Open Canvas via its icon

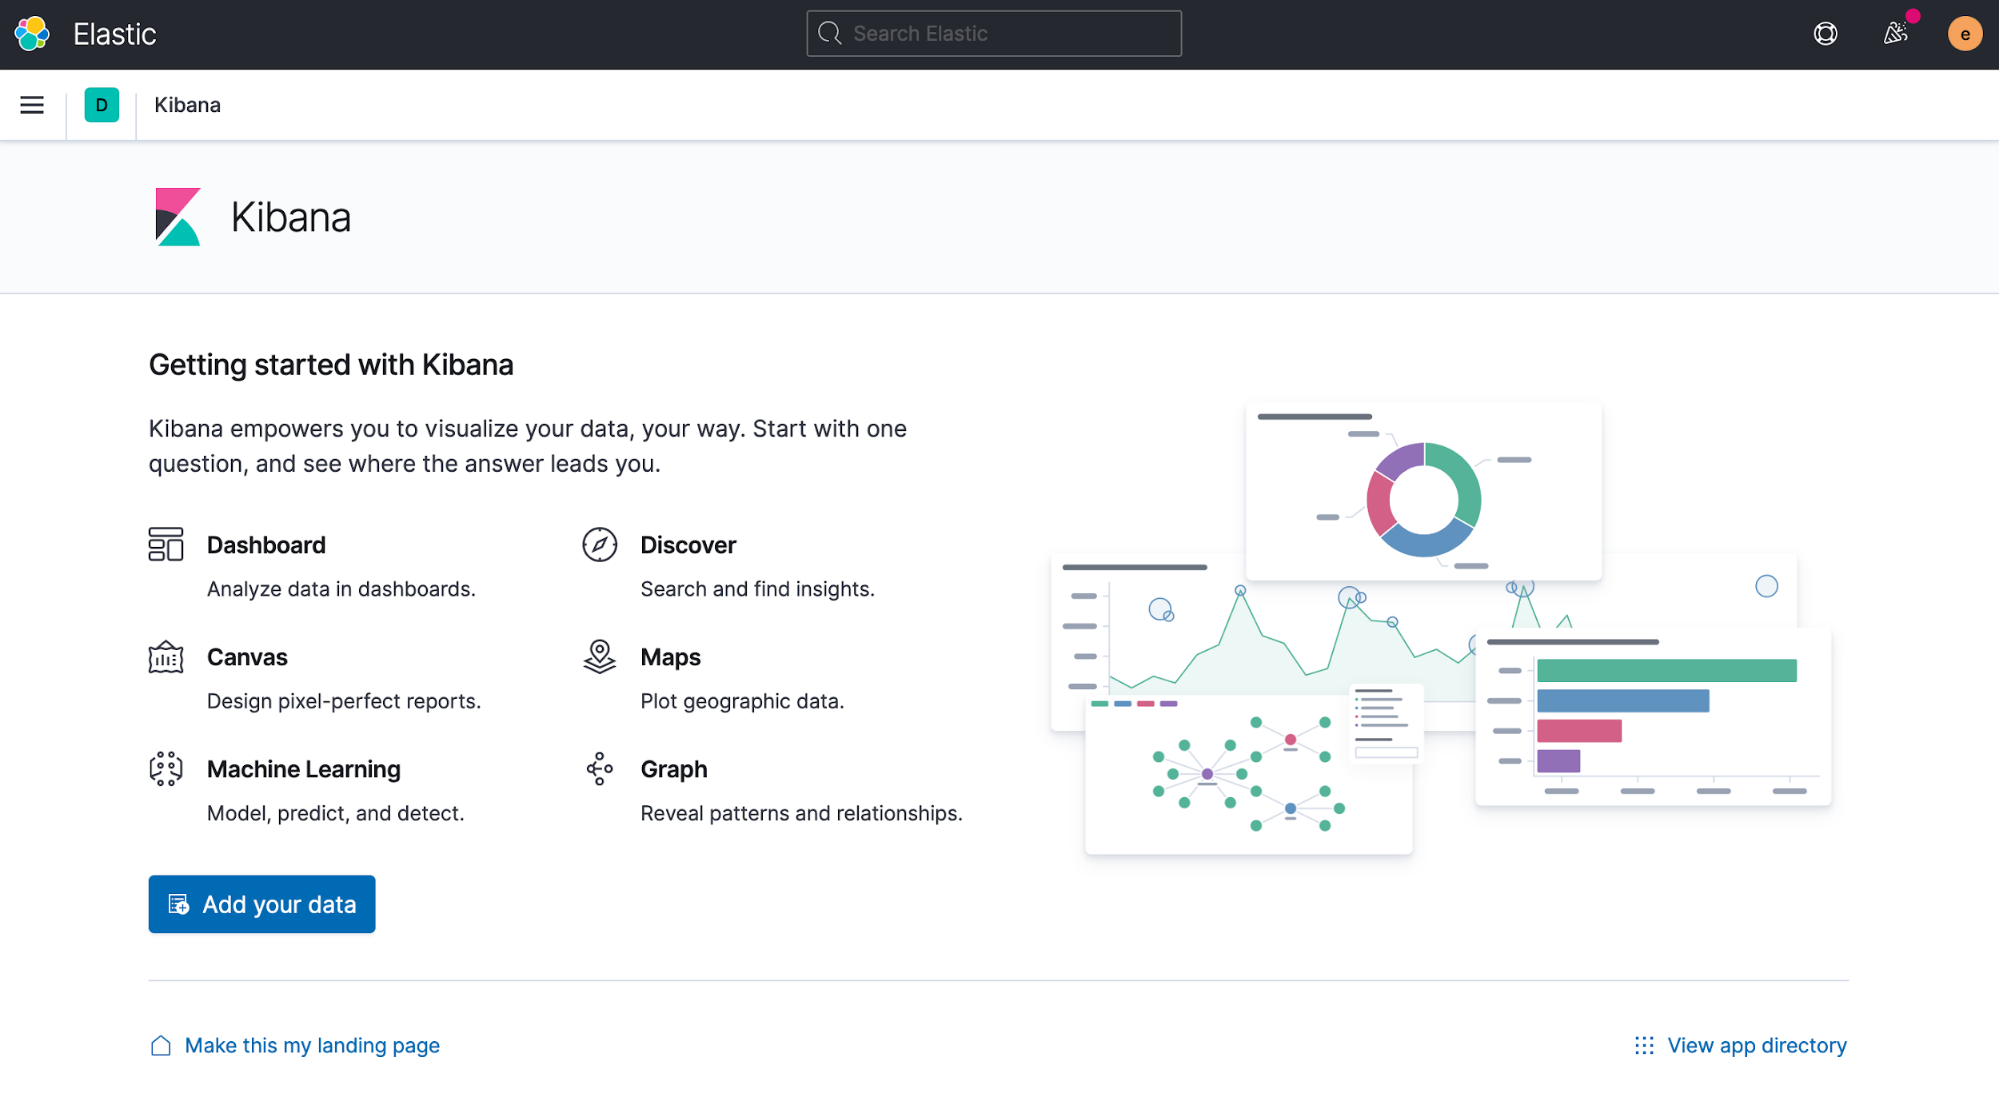click(x=166, y=657)
